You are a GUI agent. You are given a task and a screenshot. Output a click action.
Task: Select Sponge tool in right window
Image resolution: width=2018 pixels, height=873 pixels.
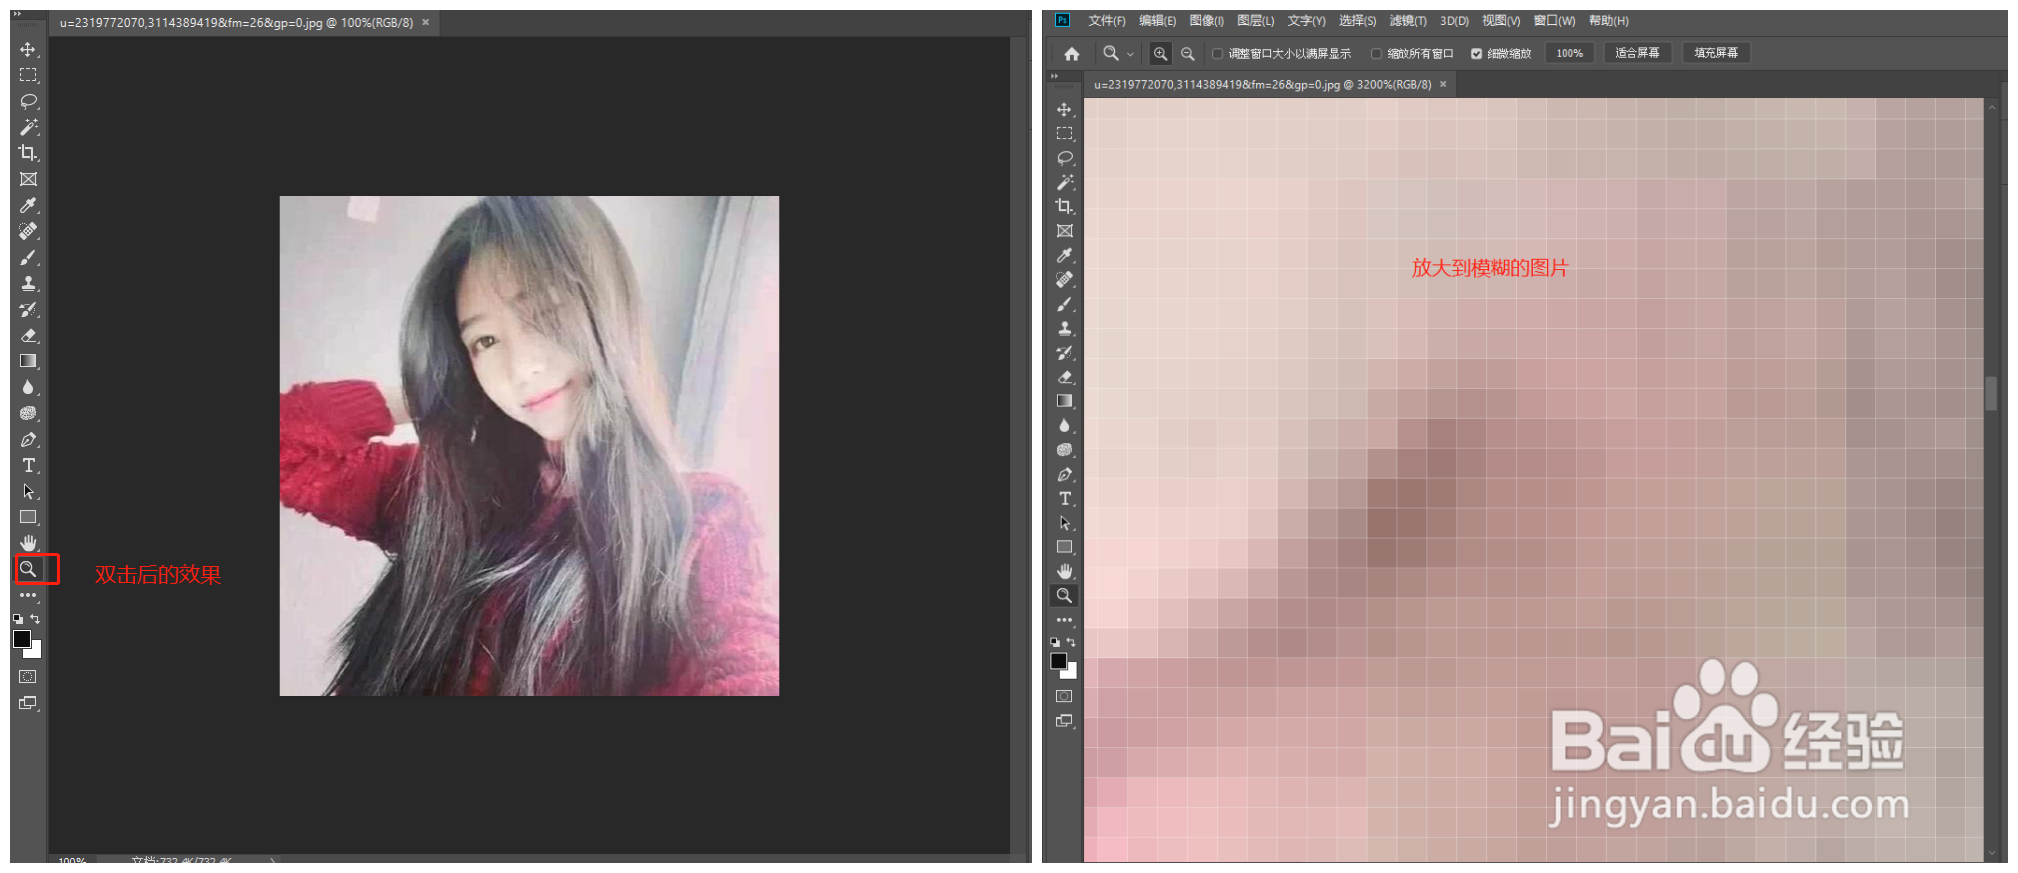click(x=1064, y=450)
